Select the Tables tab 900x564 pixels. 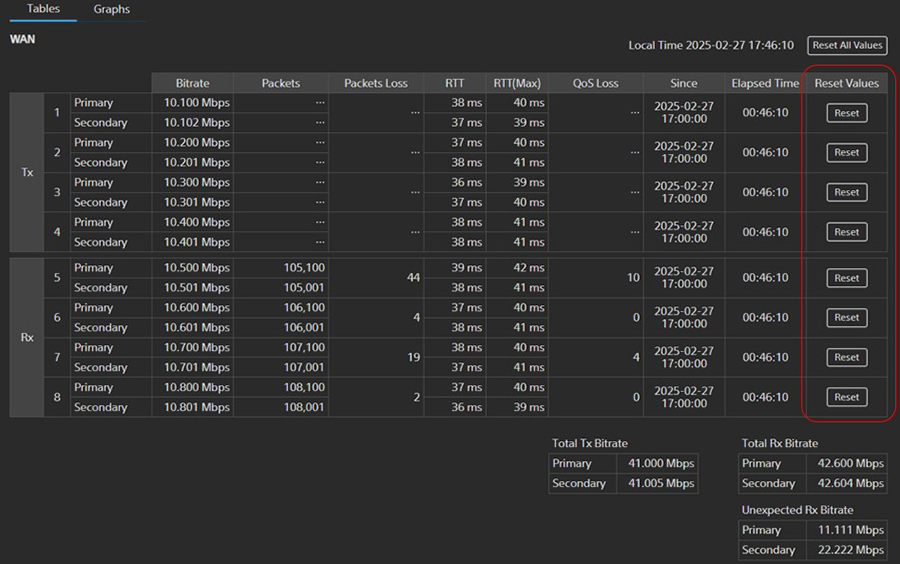pos(43,9)
